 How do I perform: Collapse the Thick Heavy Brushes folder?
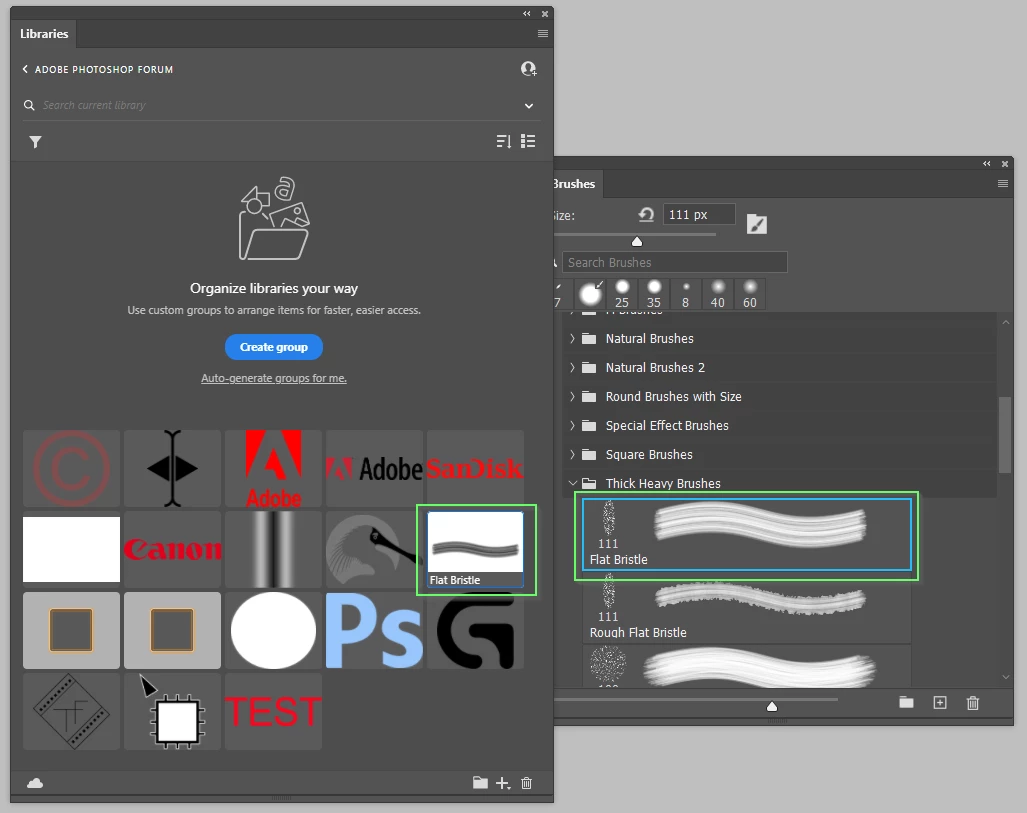click(x=572, y=483)
